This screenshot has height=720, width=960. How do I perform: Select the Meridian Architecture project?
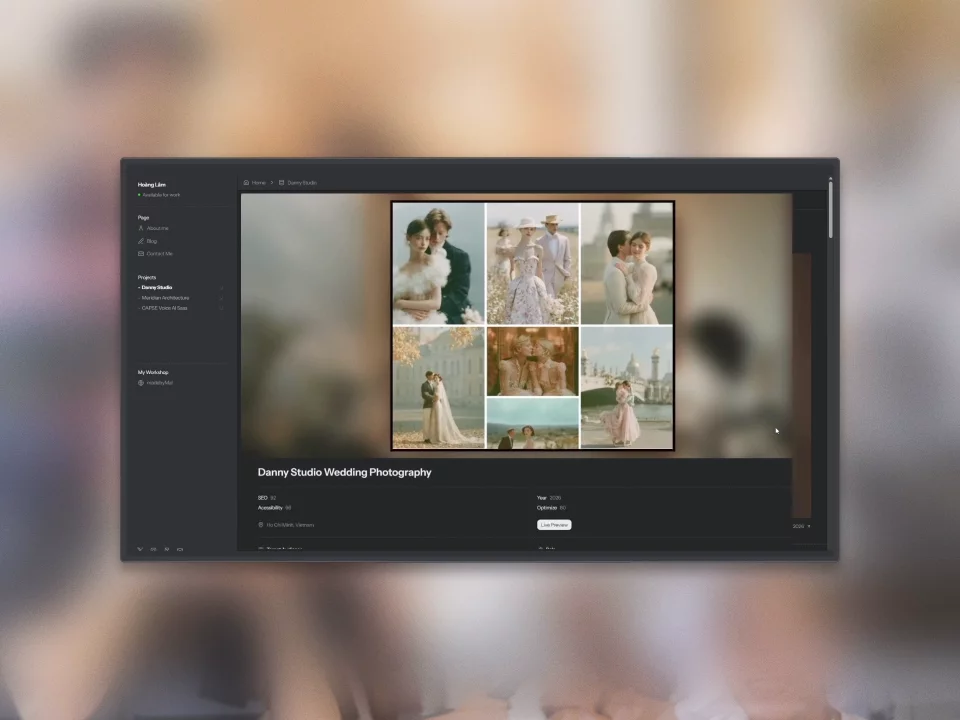[x=165, y=298]
